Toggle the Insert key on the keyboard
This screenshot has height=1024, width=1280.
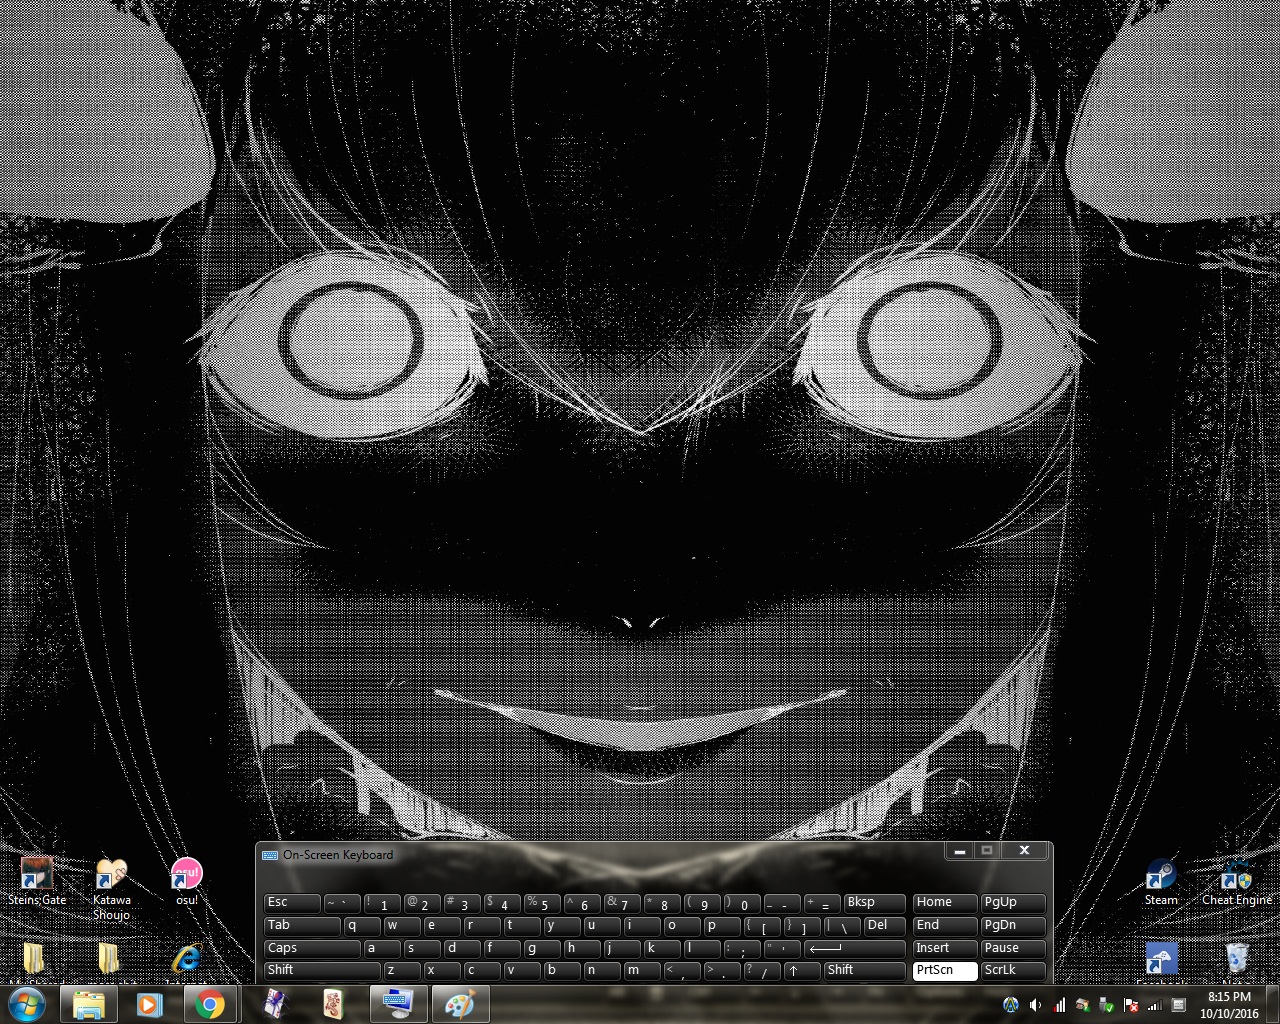pyautogui.click(x=945, y=948)
